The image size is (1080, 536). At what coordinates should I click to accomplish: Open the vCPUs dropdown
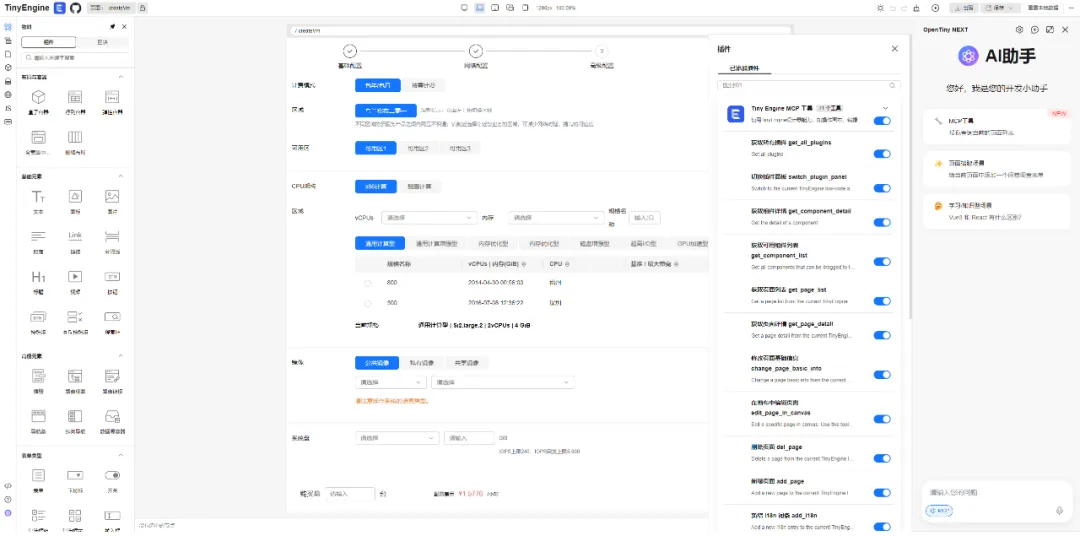(429, 218)
